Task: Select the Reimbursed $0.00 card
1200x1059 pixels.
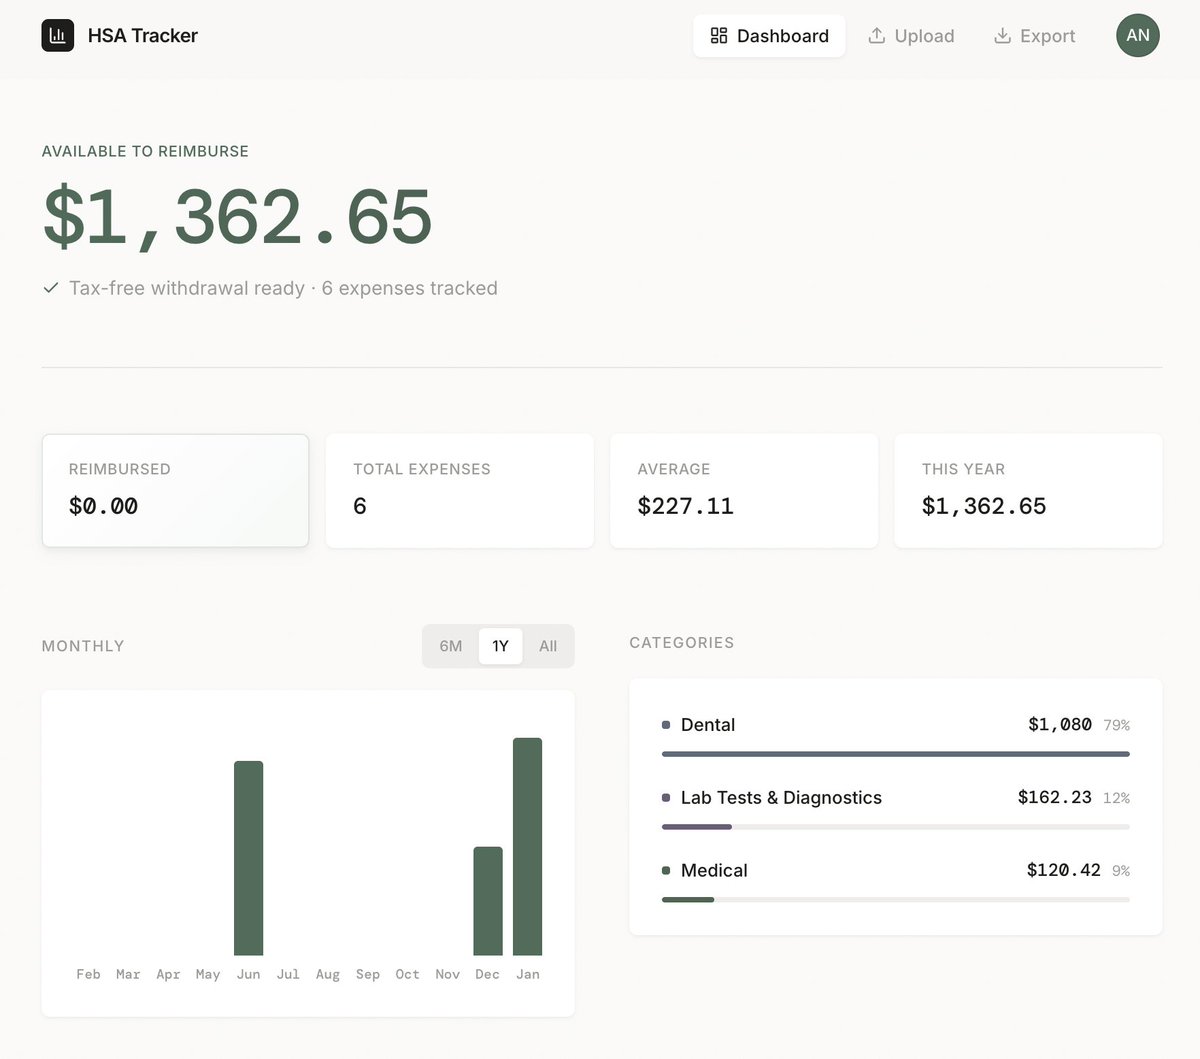Action: coord(175,490)
